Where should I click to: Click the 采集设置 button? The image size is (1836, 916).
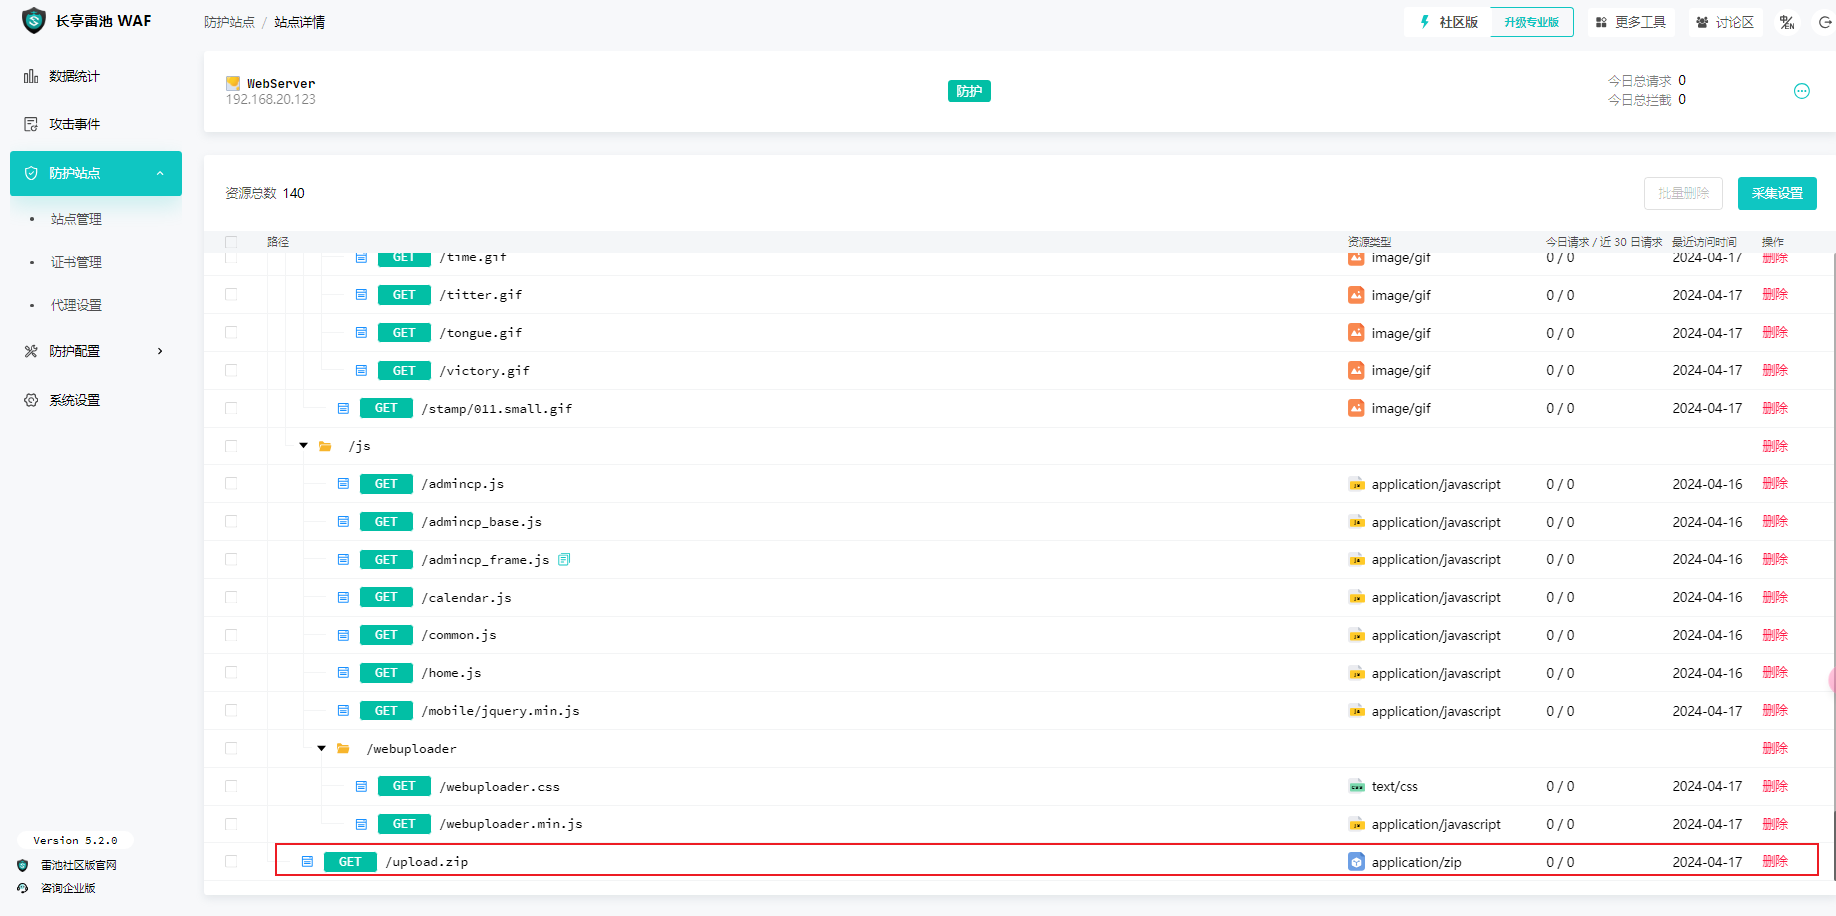[x=1777, y=193]
